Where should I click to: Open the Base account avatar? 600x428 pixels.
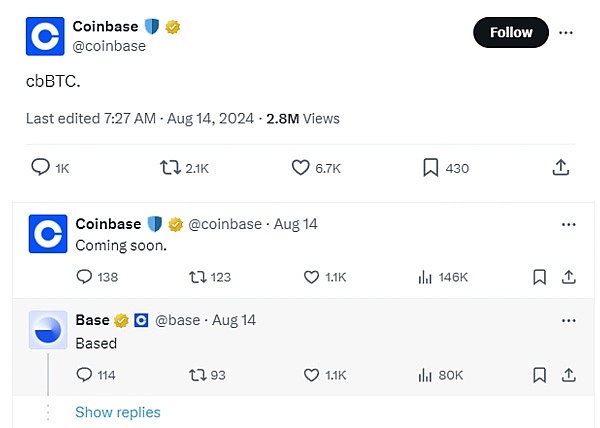pos(48,330)
